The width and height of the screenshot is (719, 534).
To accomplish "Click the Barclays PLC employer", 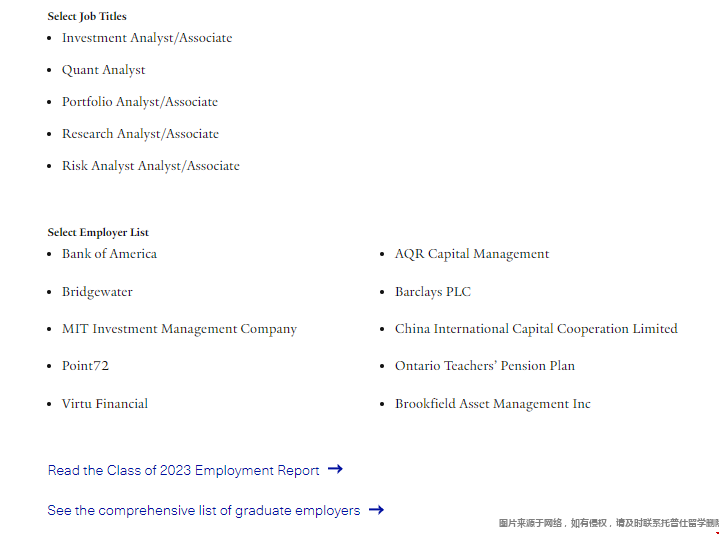I will [x=433, y=292].
